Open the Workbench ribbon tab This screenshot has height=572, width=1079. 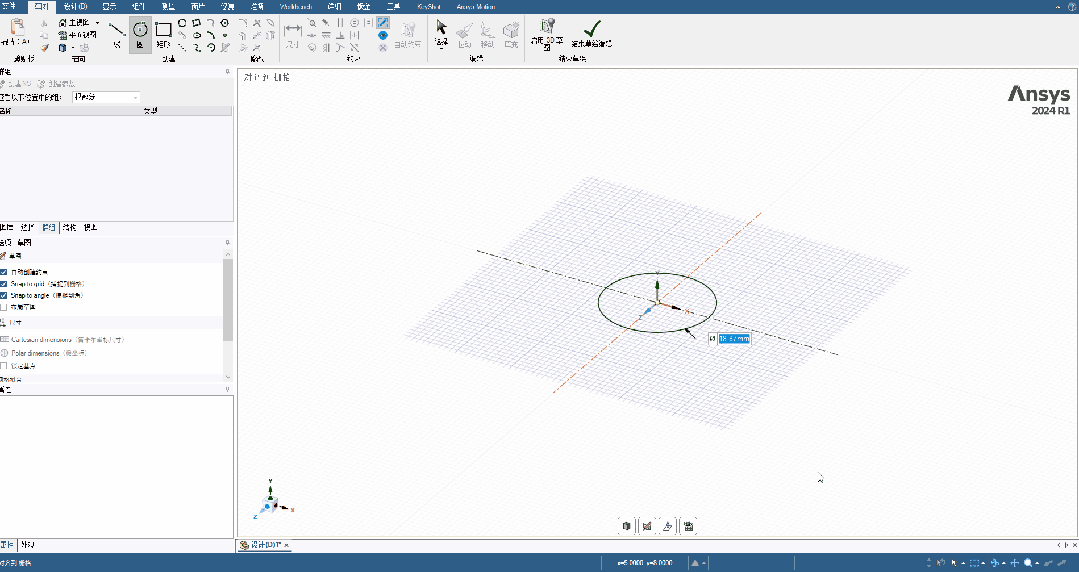[x=295, y=6]
